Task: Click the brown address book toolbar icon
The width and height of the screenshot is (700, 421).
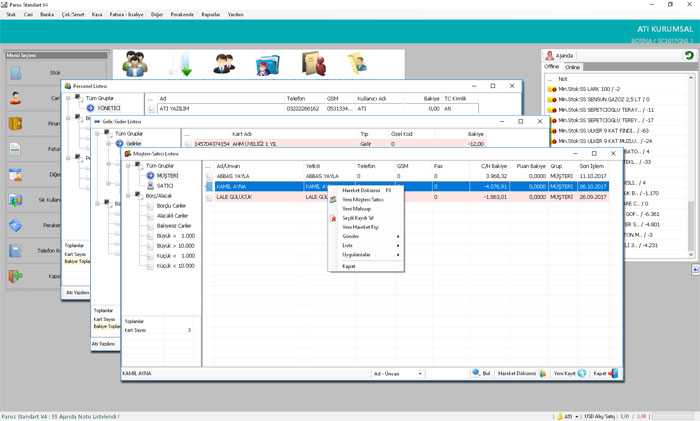Action: point(313,65)
